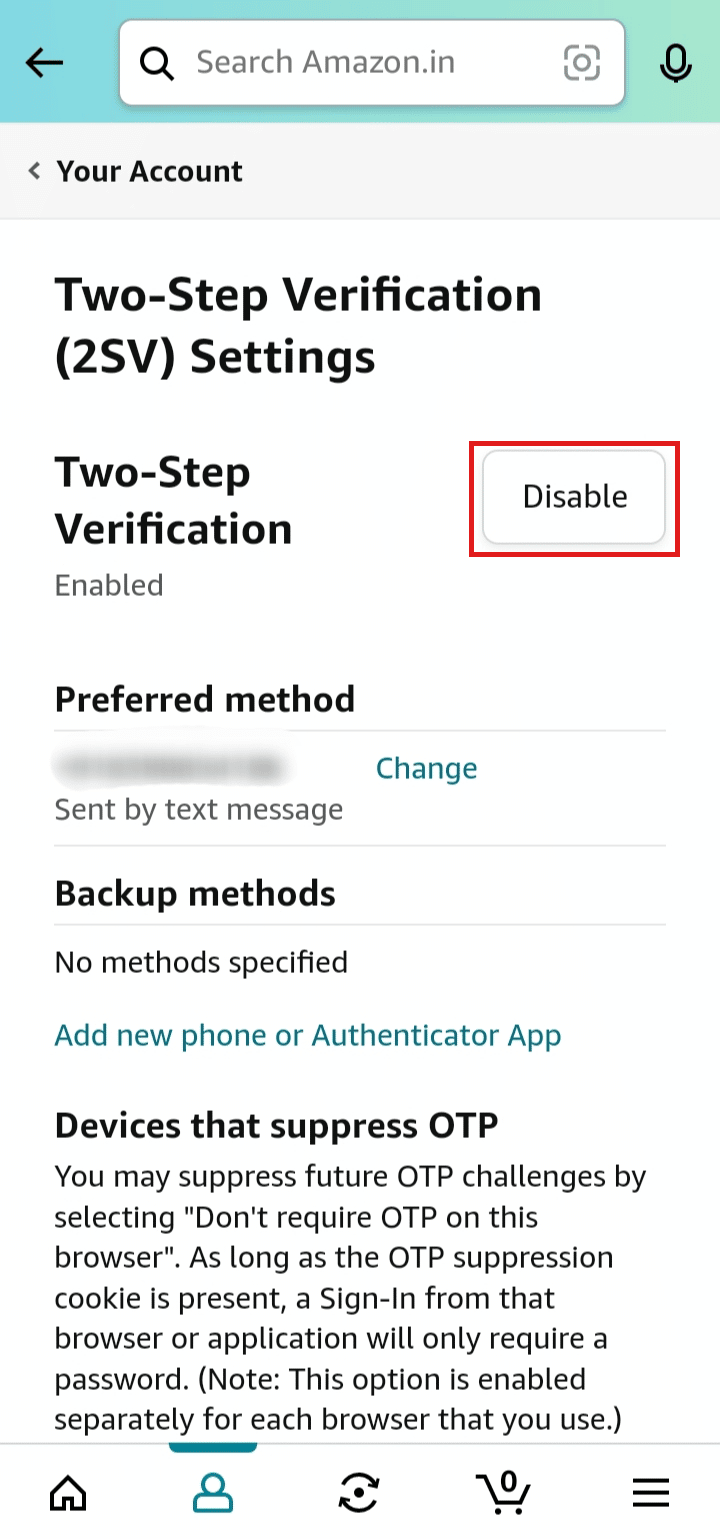This screenshot has height=1539, width=720.
Task: Tap the back arrow in the header
Action: tap(44, 63)
